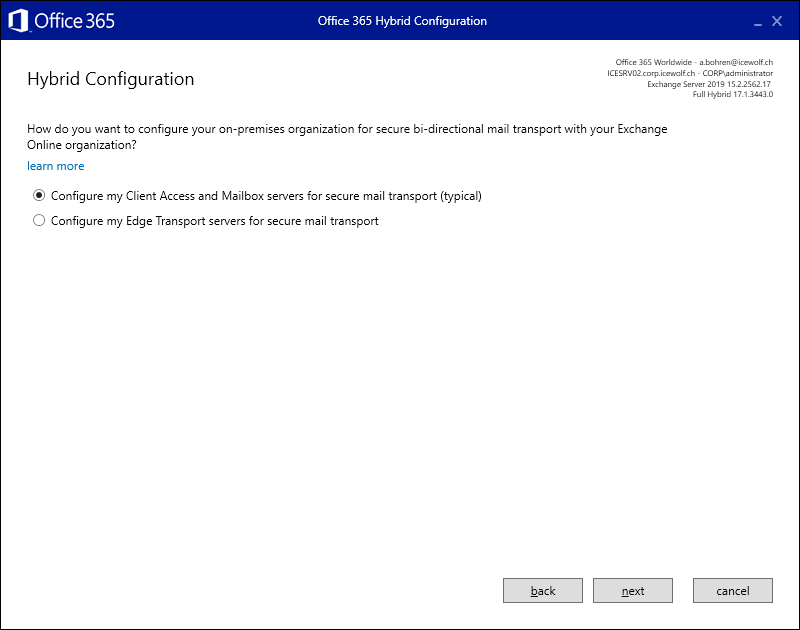Continue with the next button
800x630 pixels.
(633, 590)
